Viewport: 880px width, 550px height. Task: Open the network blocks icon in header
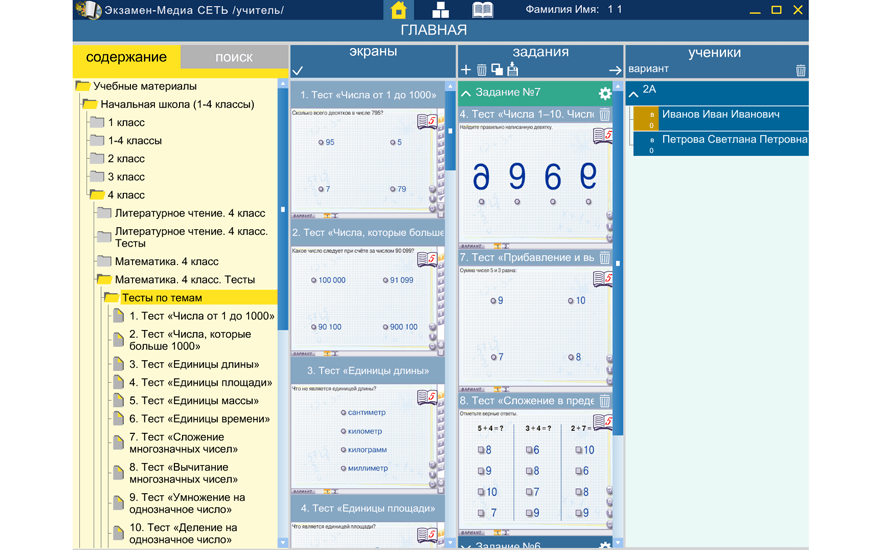pos(441,10)
